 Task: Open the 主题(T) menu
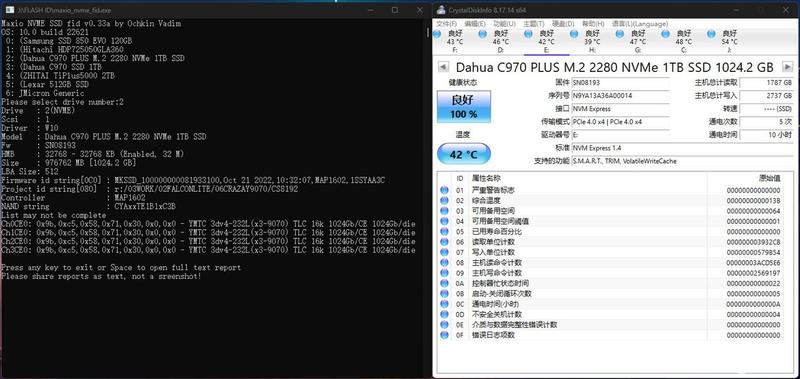(533, 23)
